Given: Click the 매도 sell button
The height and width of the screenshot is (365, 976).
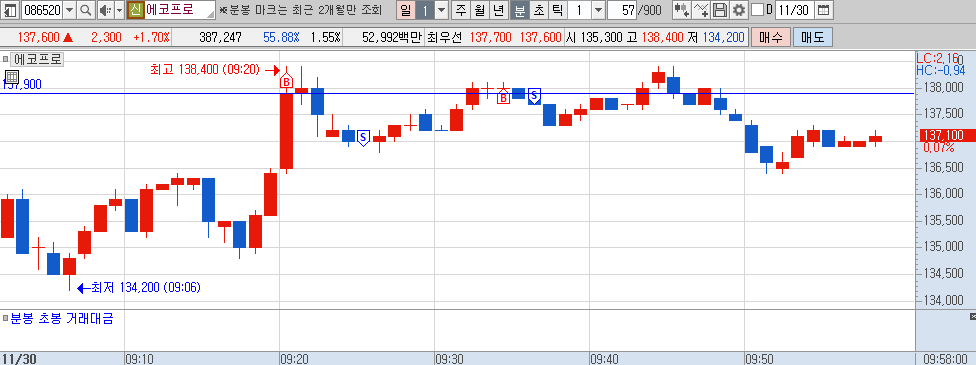Looking at the screenshot, I should (x=813, y=37).
